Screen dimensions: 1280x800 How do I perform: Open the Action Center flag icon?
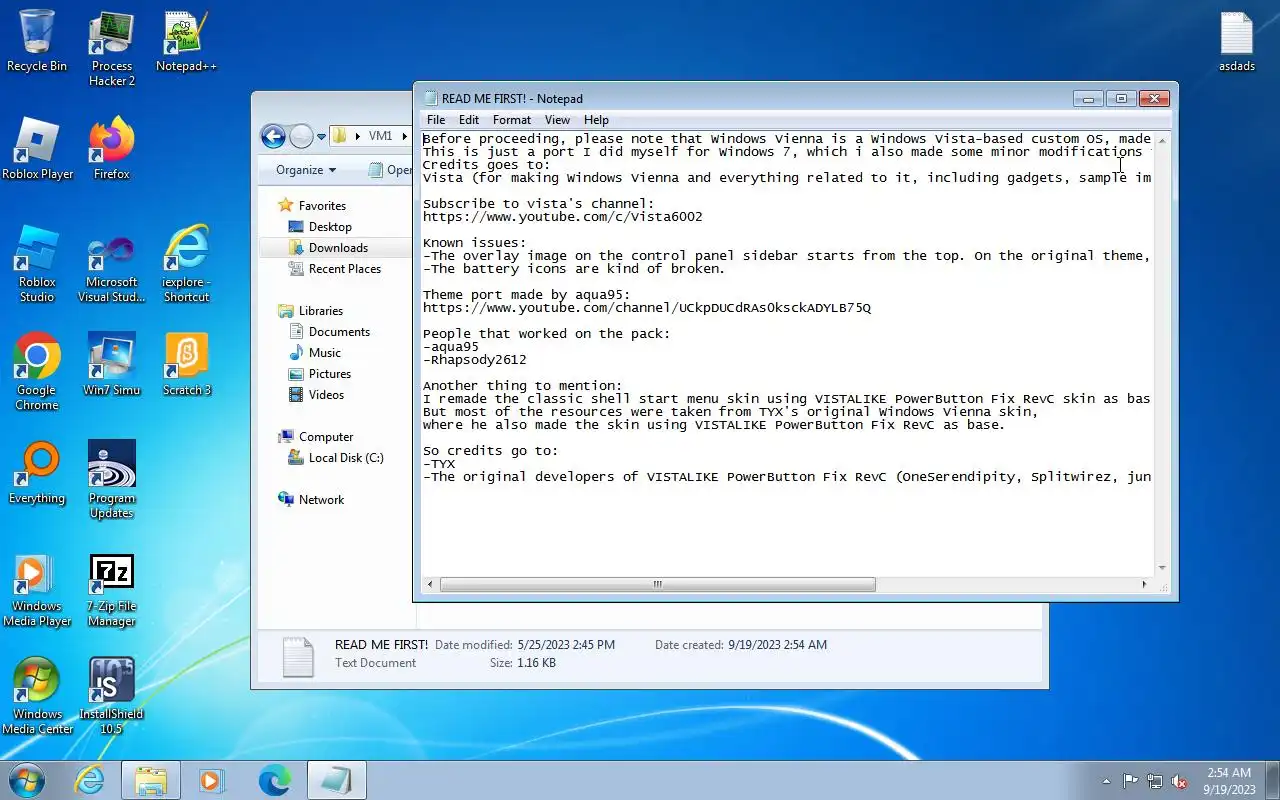tap(1130, 781)
